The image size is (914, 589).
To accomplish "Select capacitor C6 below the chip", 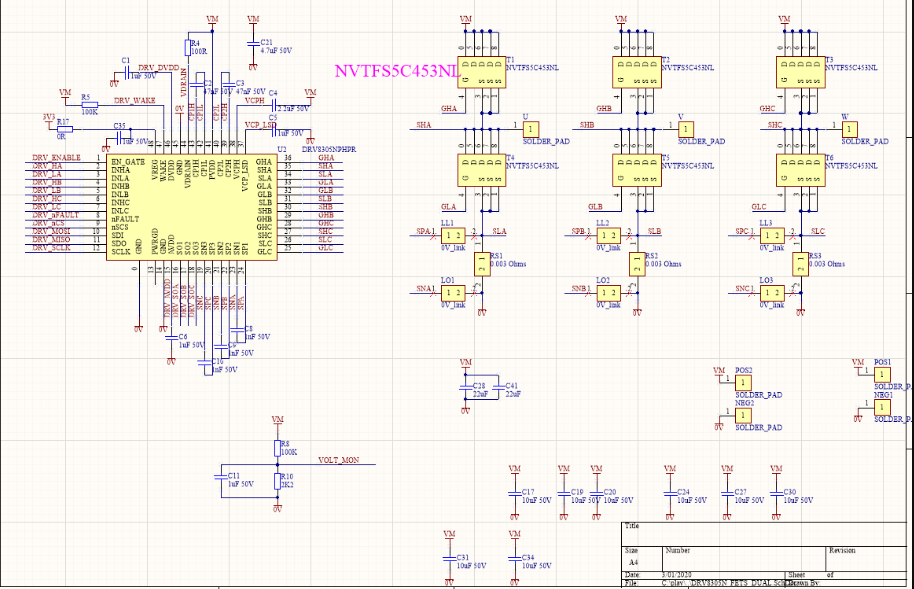I will pyautogui.click(x=171, y=337).
